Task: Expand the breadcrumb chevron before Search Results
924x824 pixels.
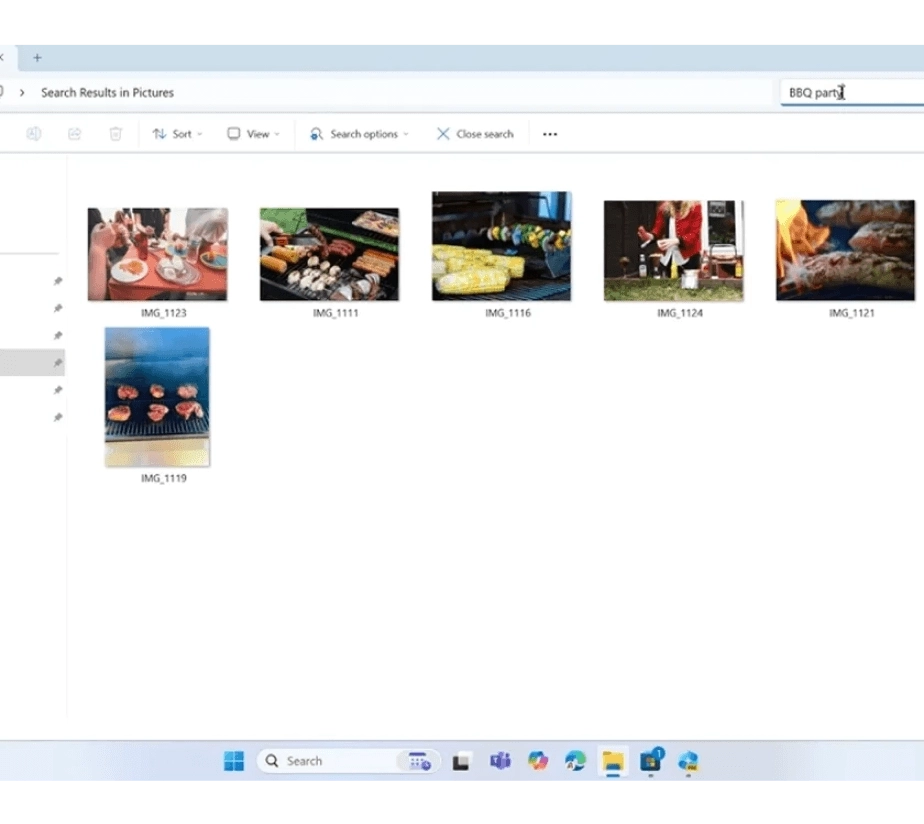Action: pos(22,93)
